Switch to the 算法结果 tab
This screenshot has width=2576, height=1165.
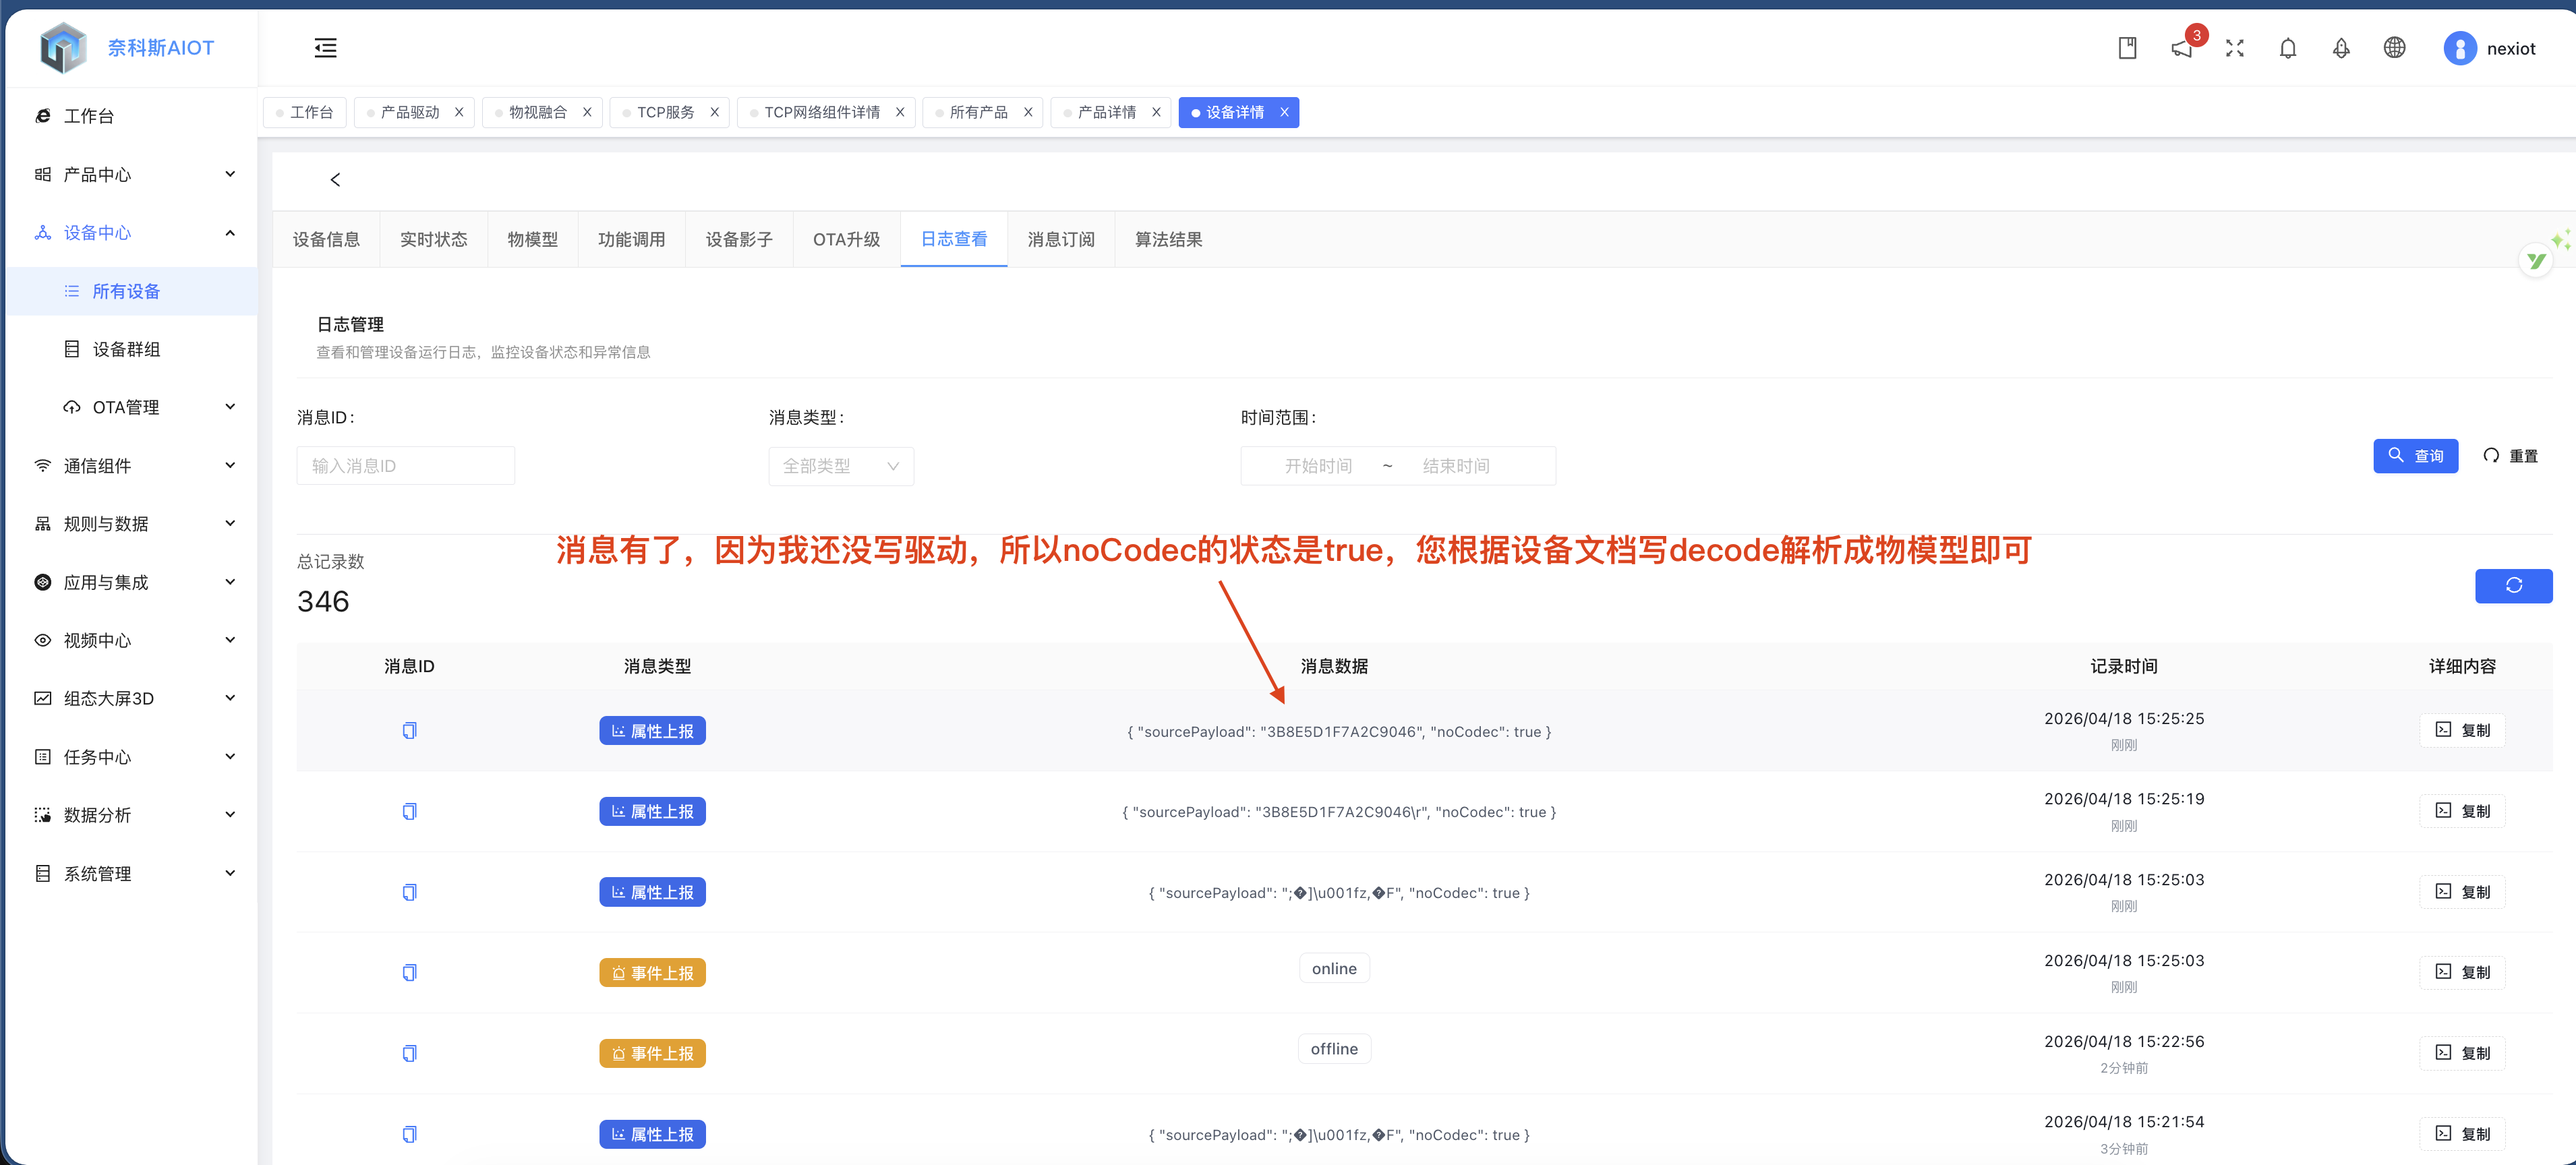tap(1168, 240)
